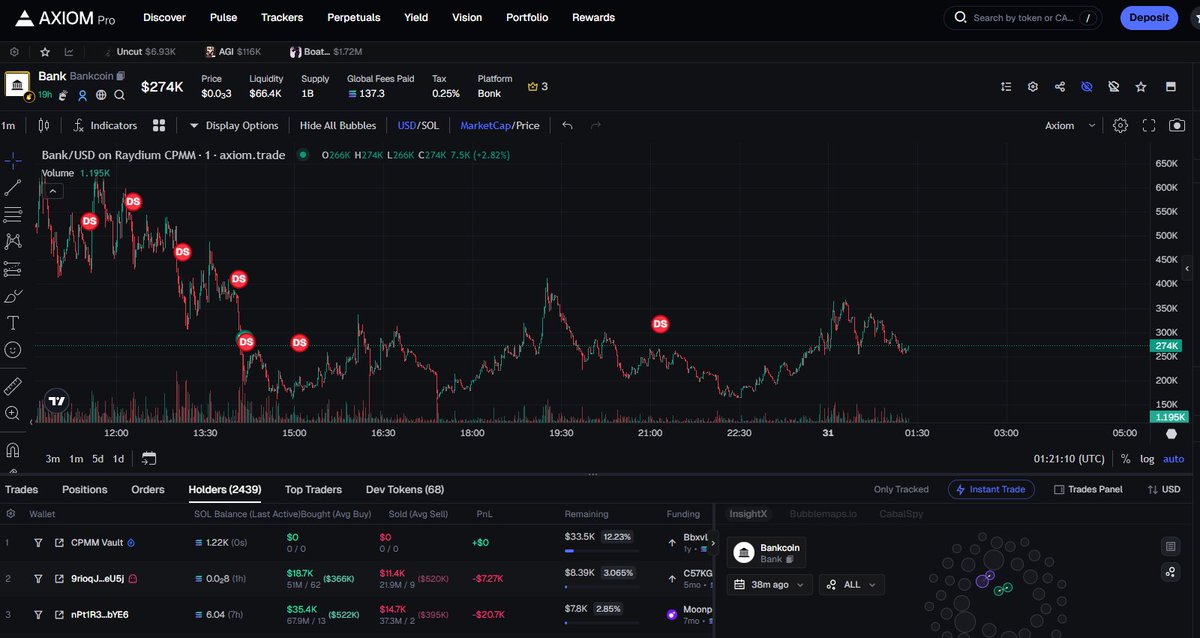1200x638 pixels.
Task: Click the Deposit button
Action: 1149,18
